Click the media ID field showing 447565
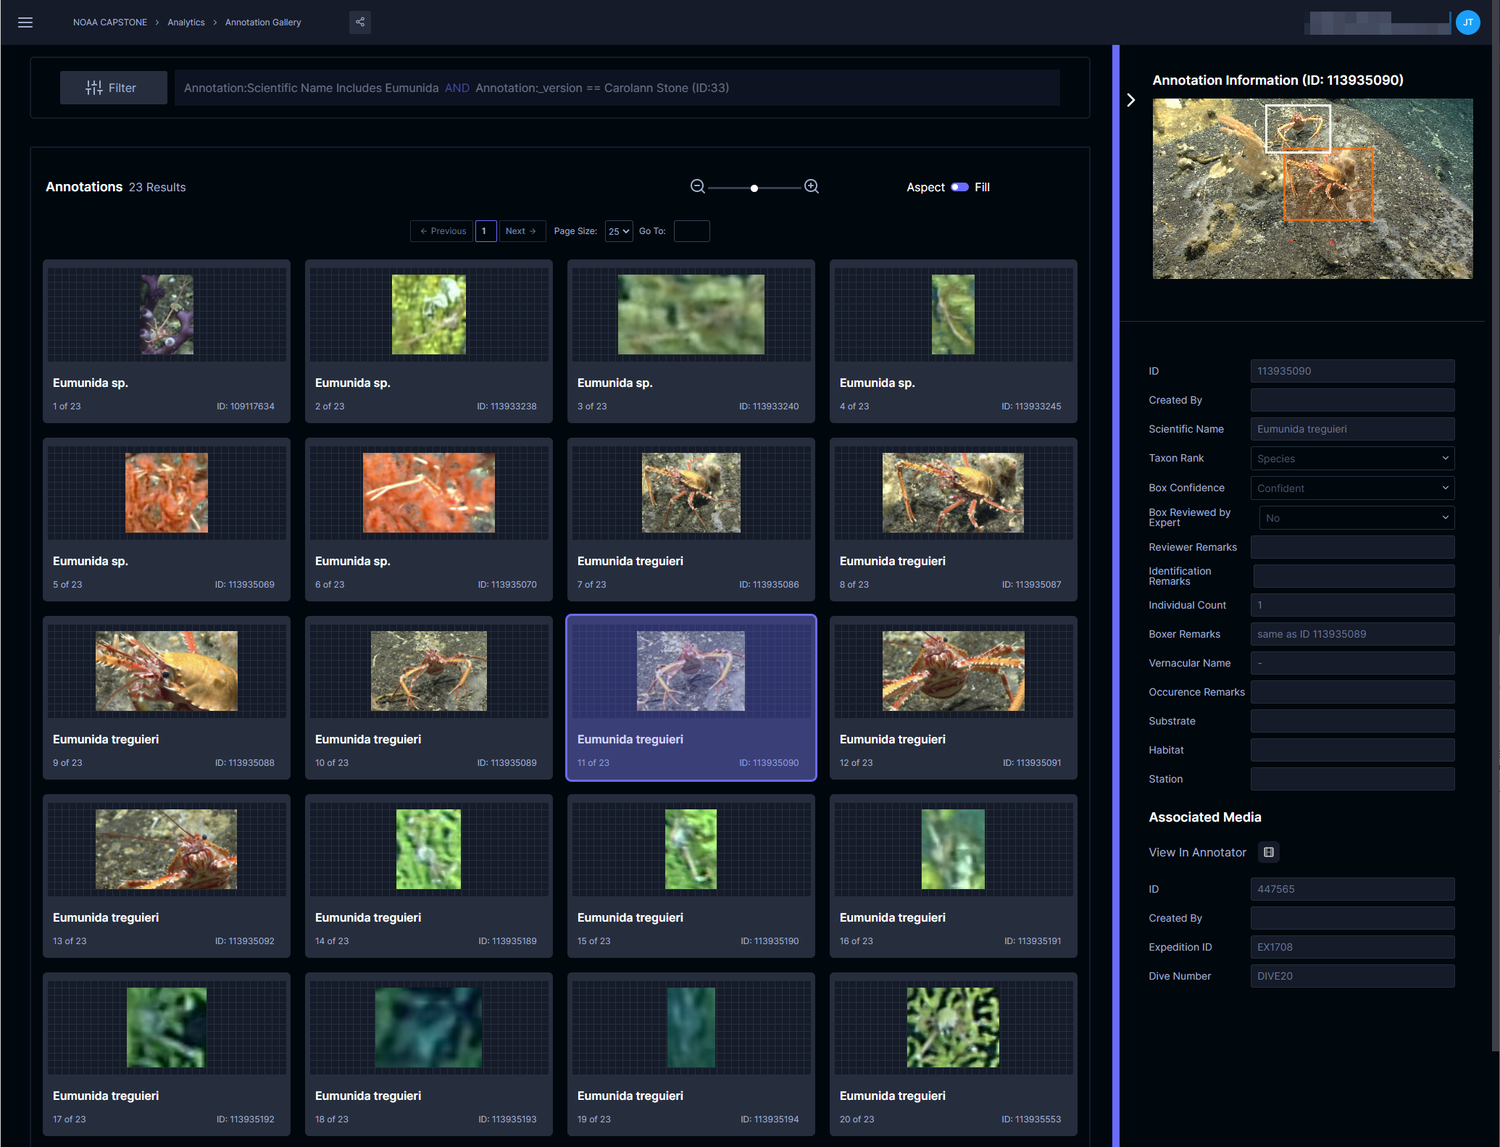Screen dimensions: 1500x1147 [1352, 889]
